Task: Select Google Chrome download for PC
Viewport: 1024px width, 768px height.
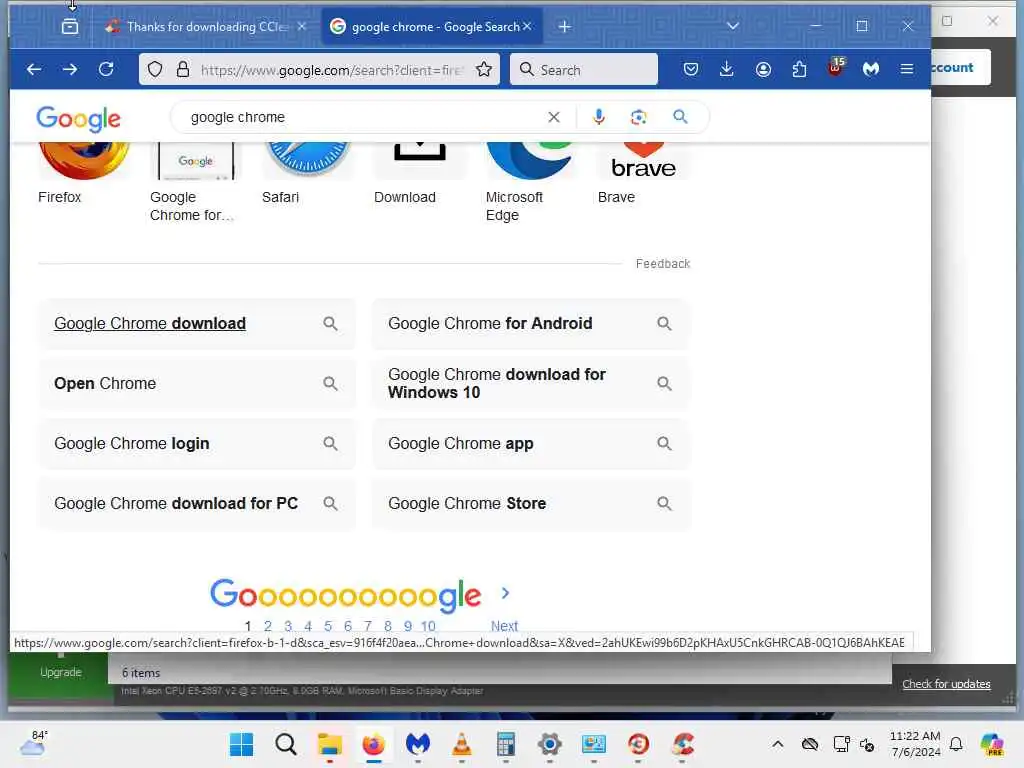Action: pos(197,504)
